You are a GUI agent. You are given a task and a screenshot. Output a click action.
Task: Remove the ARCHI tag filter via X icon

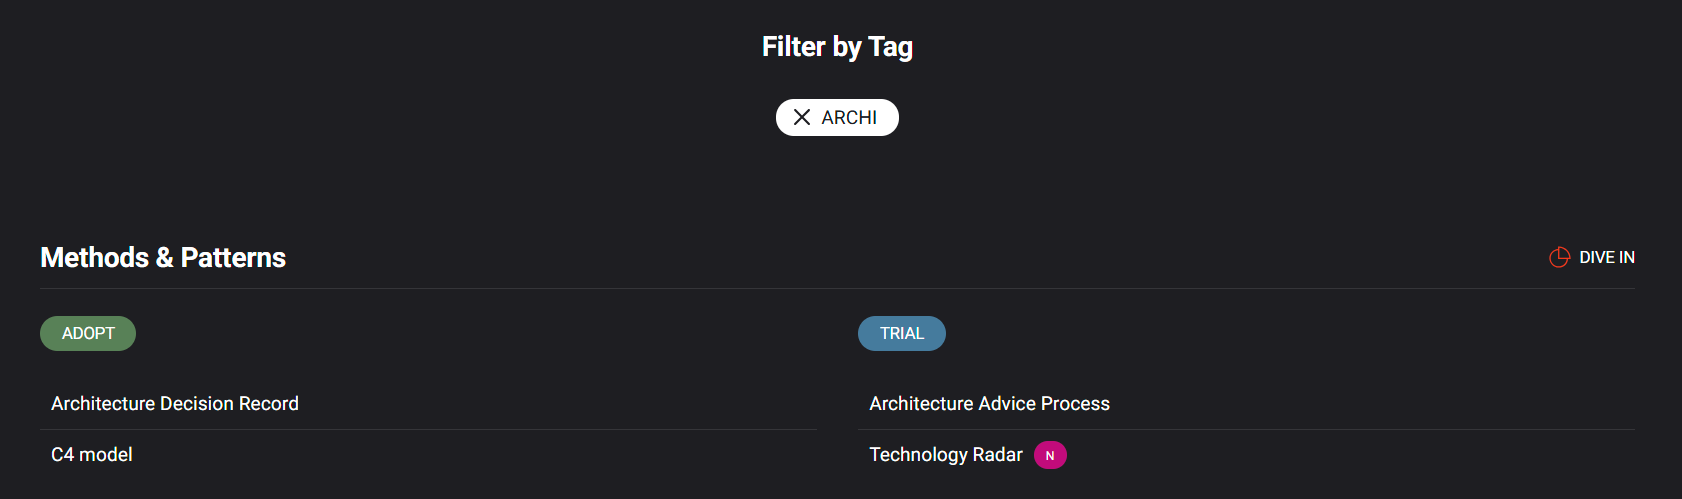point(802,117)
